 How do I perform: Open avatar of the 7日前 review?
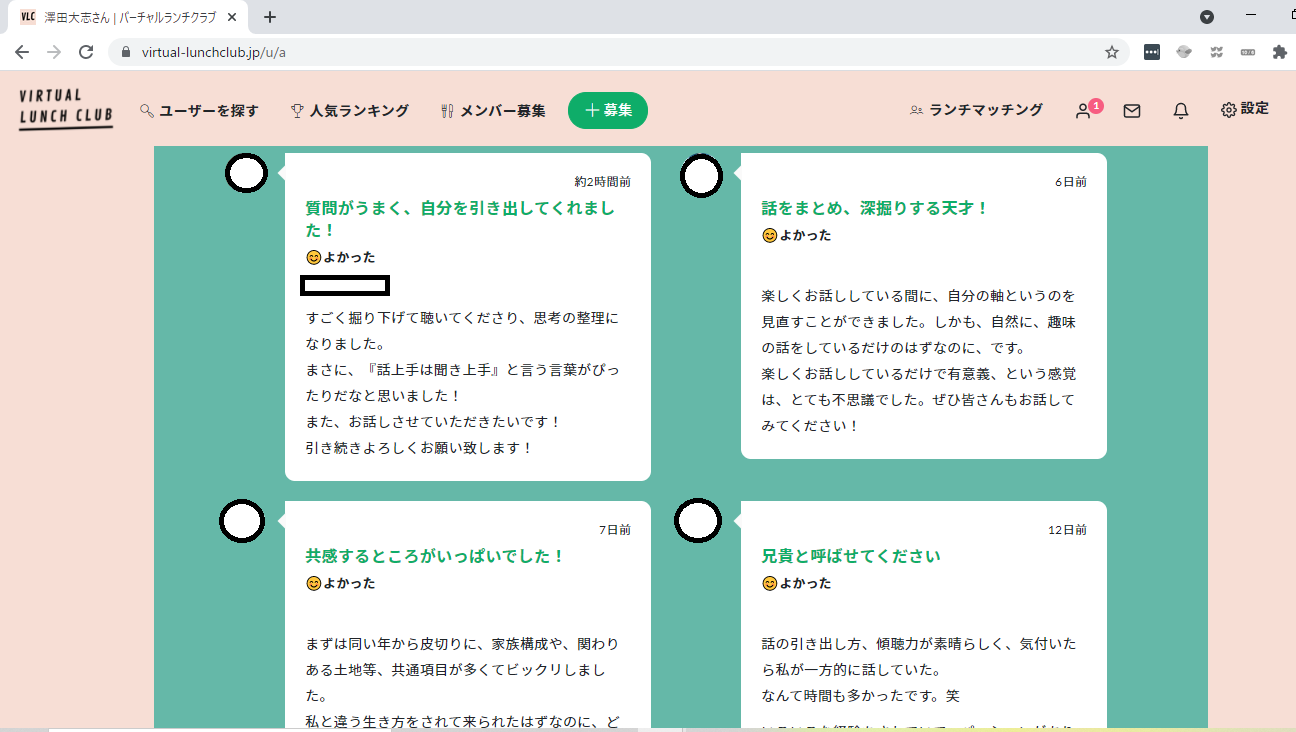pos(241,521)
